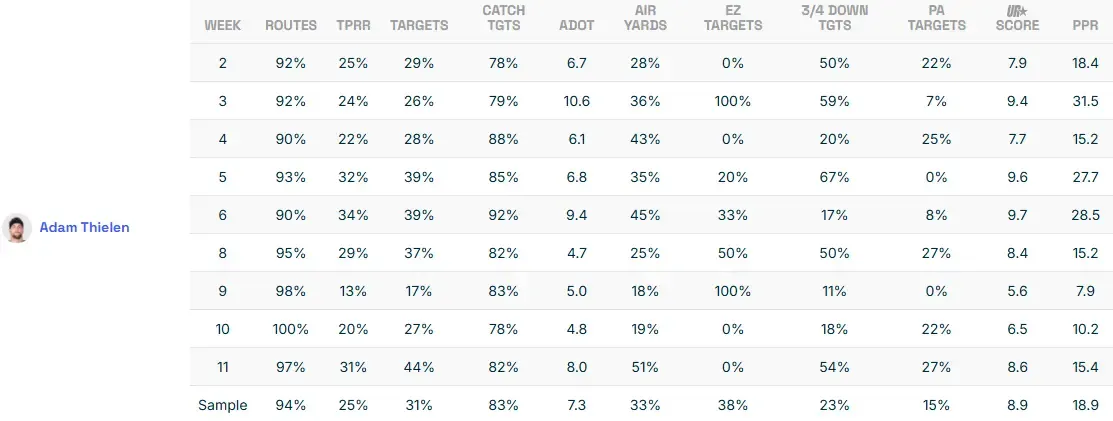This screenshot has height=421, width=1113.
Task: Sort by the WEEK column header
Action: pyautogui.click(x=222, y=25)
